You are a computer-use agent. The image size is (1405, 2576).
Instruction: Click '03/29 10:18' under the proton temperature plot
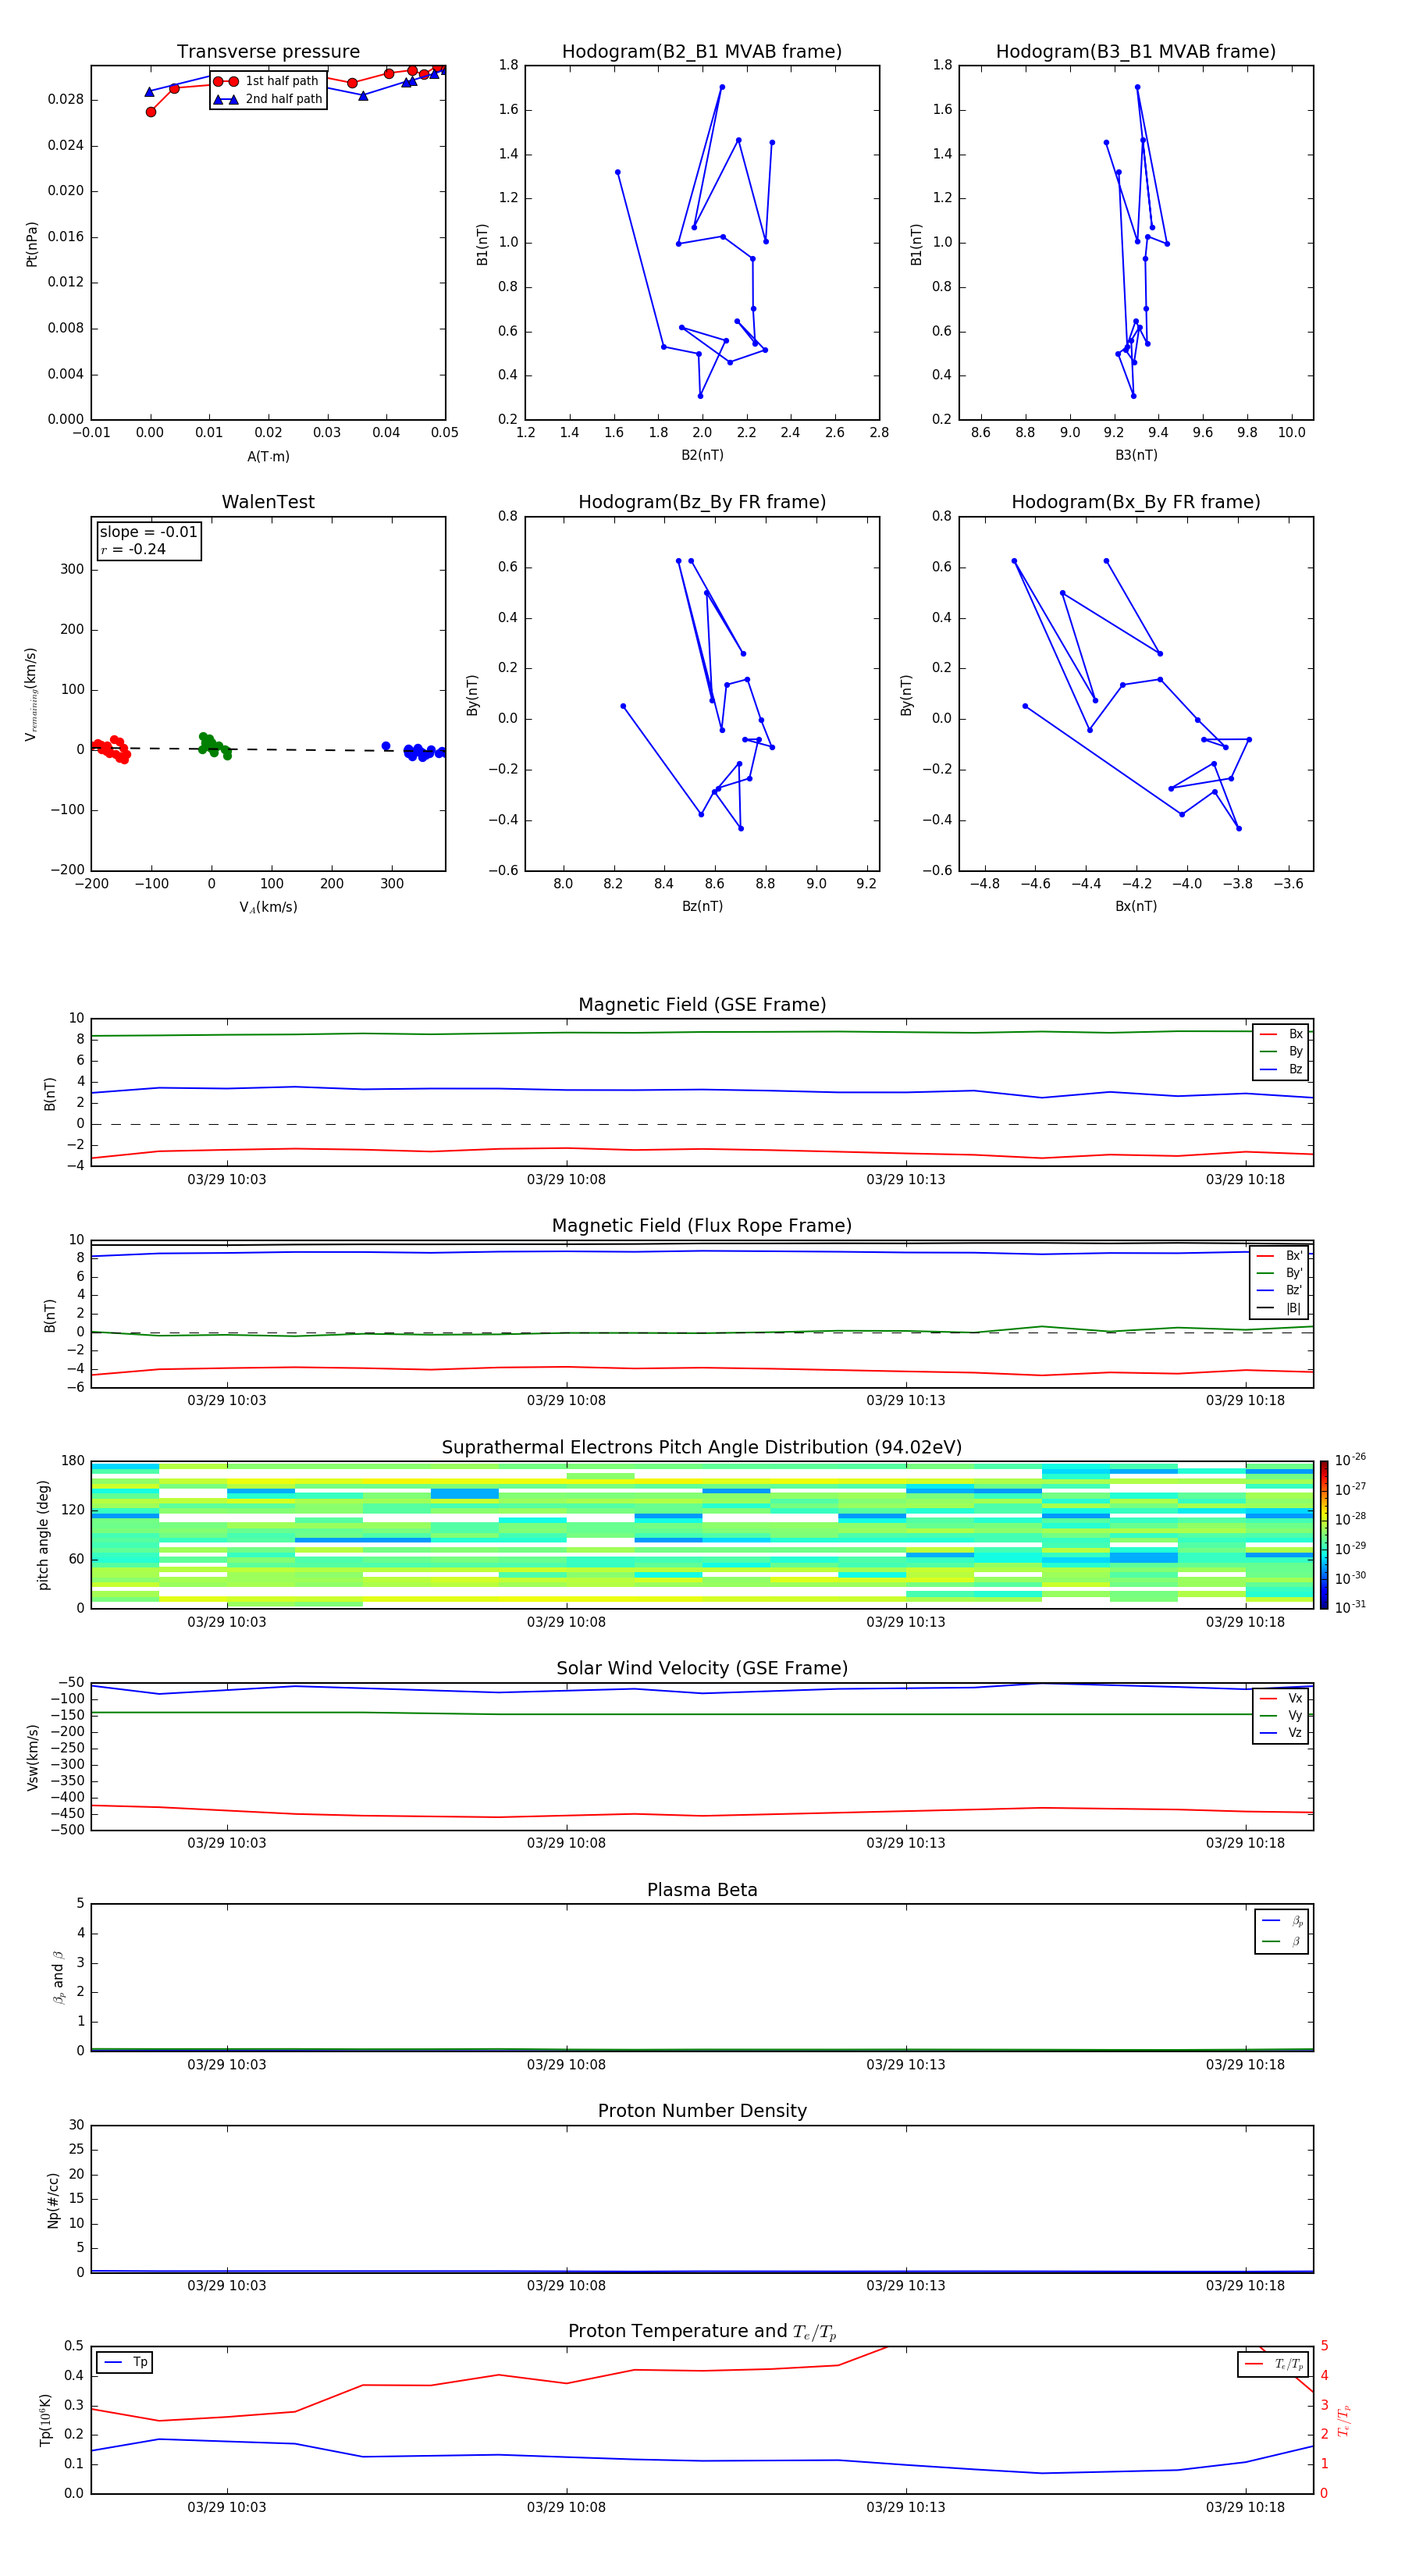(1245, 2507)
